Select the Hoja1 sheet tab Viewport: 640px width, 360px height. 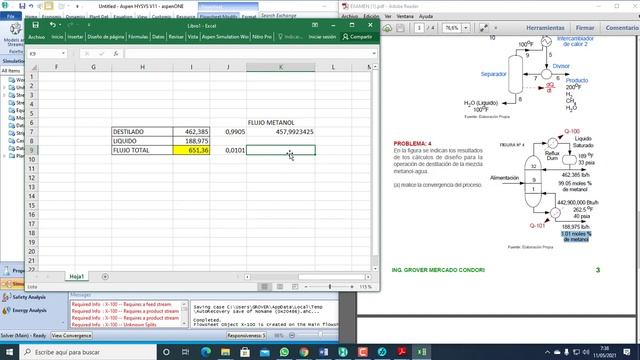coord(76,277)
